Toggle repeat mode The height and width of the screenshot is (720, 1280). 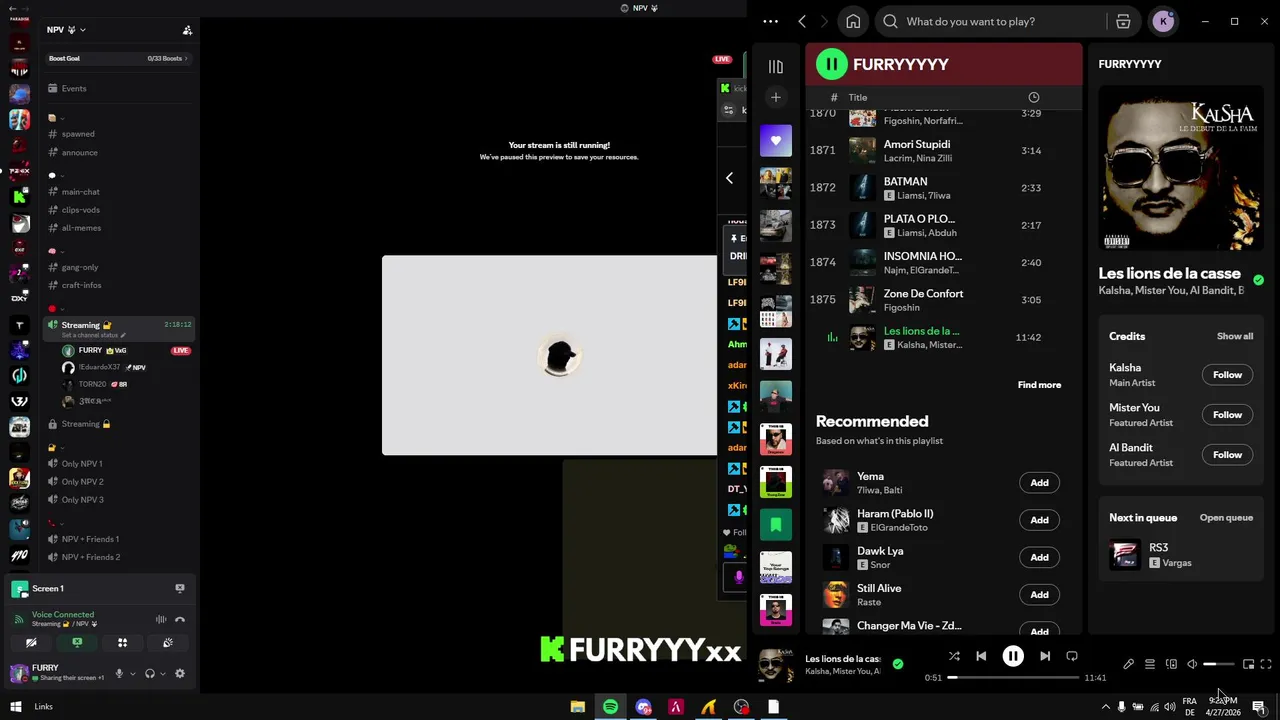pos(1072,656)
